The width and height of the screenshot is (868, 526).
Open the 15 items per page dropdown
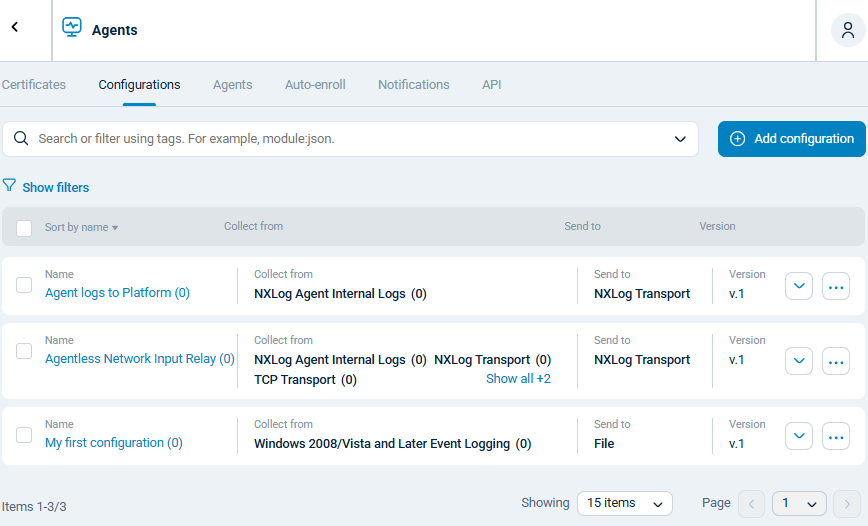[x=624, y=503]
